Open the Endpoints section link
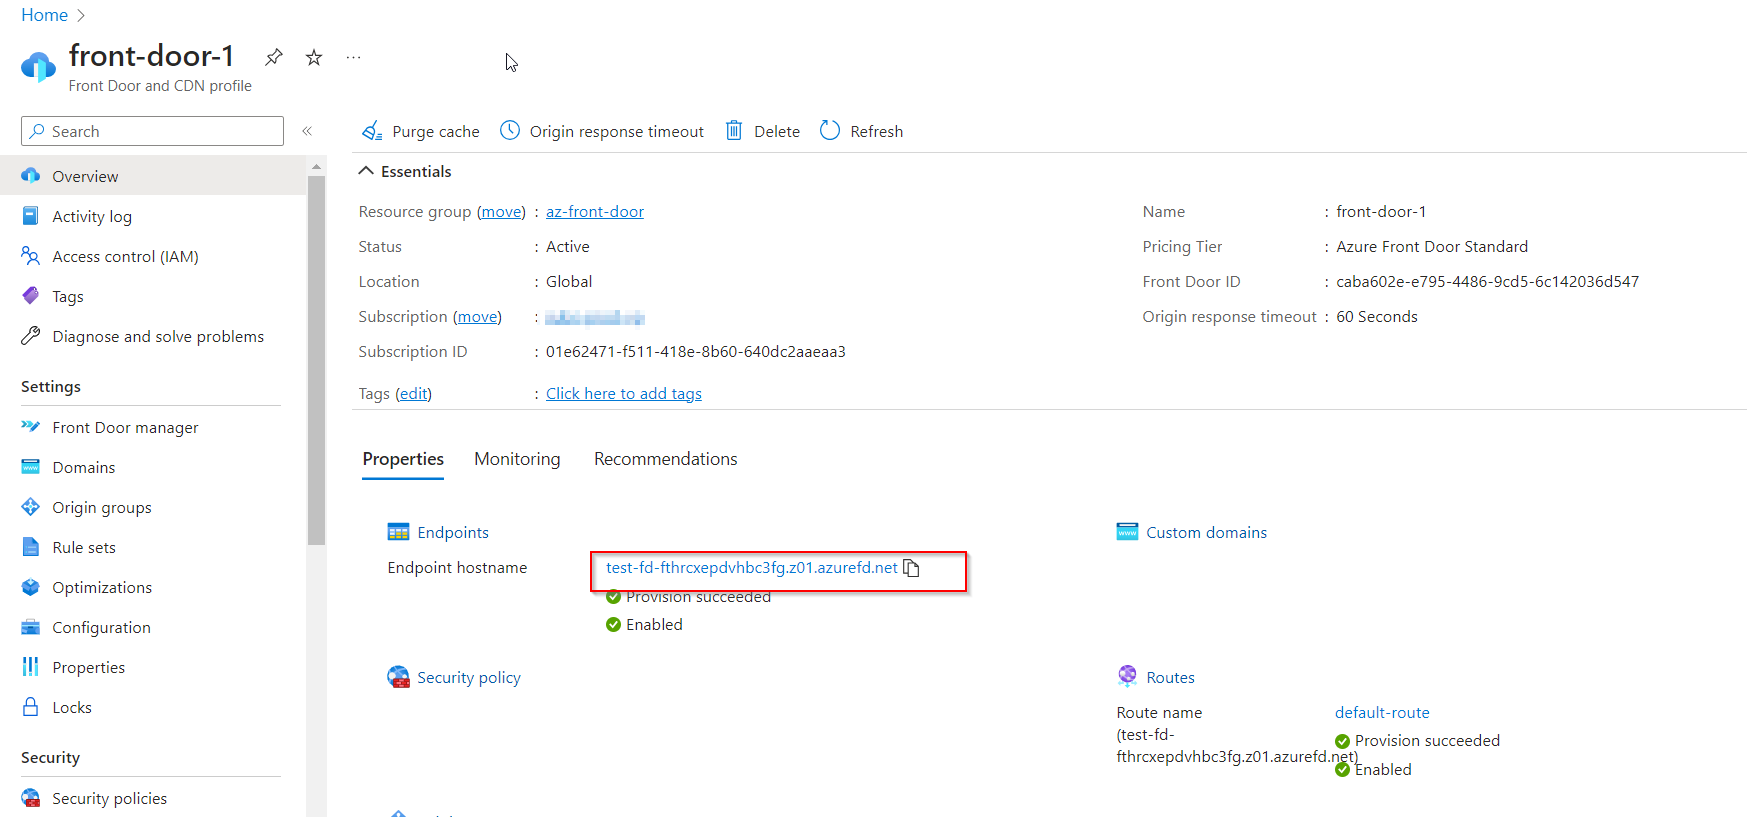 pyautogui.click(x=453, y=533)
